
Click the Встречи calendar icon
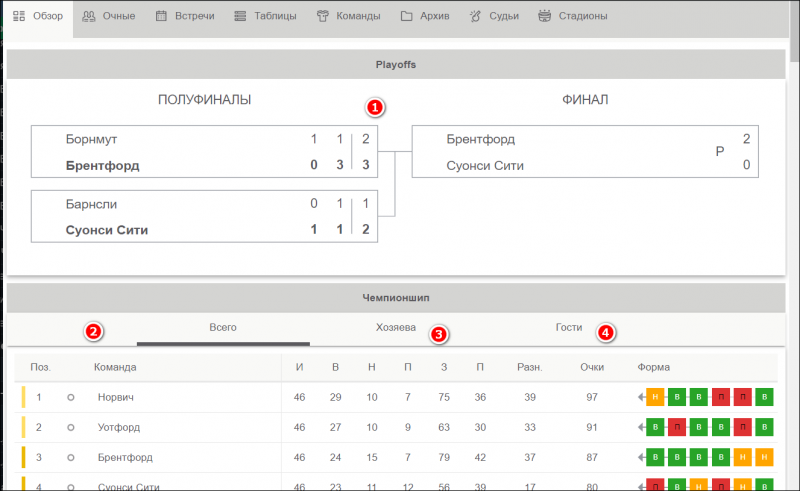pyautogui.click(x=161, y=16)
